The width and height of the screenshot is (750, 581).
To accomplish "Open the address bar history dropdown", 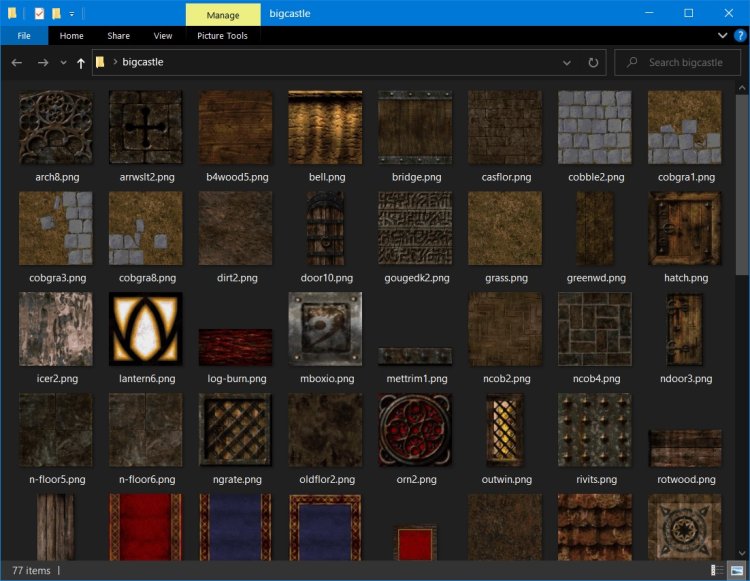I will click(x=567, y=62).
